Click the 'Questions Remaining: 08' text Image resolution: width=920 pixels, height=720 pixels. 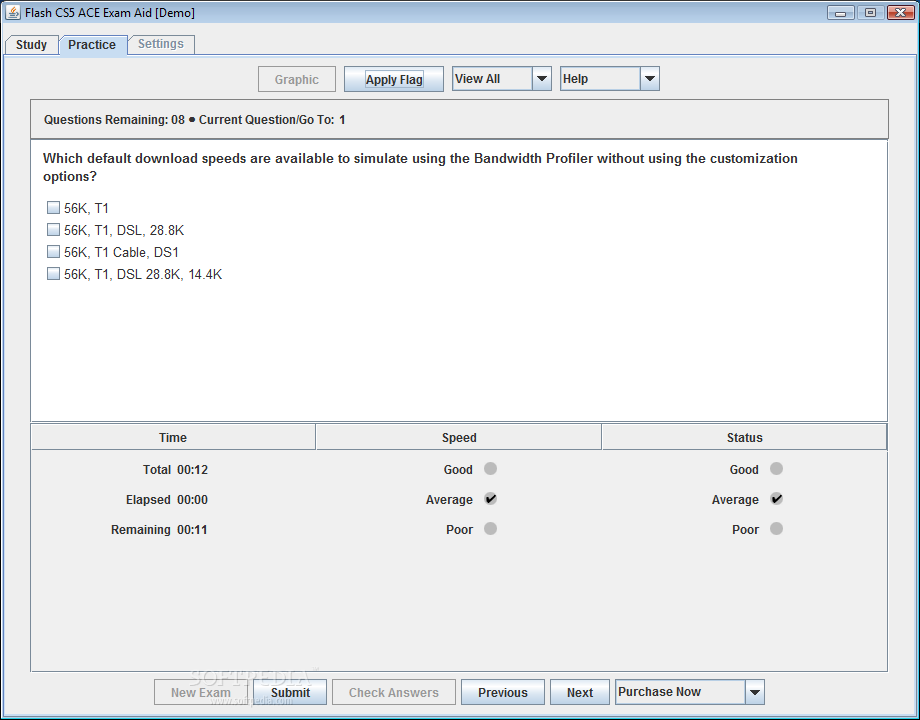114,120
